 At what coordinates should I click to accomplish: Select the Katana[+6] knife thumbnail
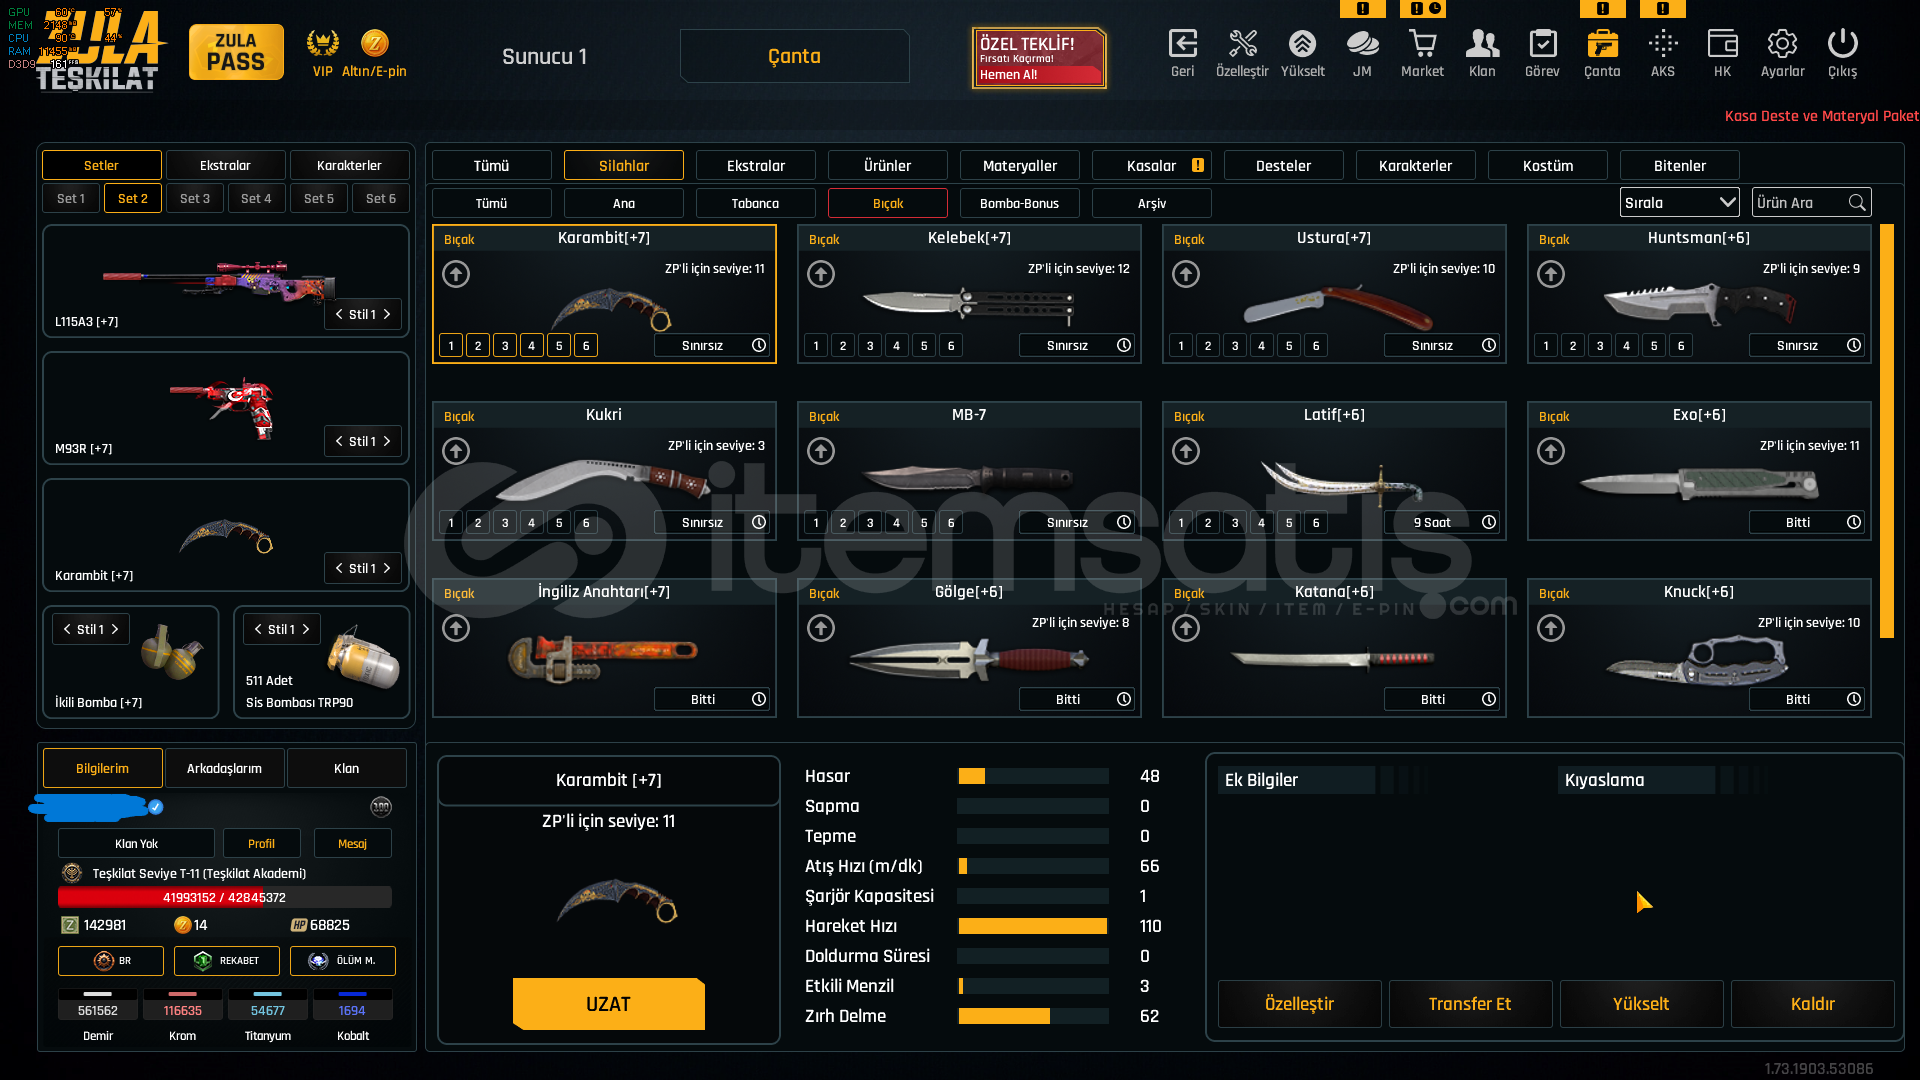(x=1333, y=658)
